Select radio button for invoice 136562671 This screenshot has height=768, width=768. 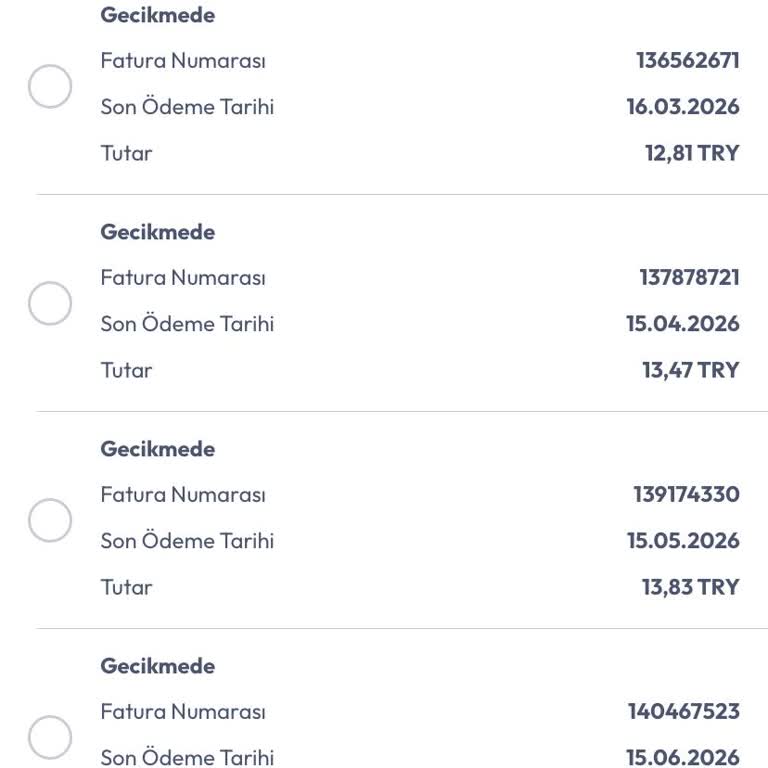coord(50,86)
